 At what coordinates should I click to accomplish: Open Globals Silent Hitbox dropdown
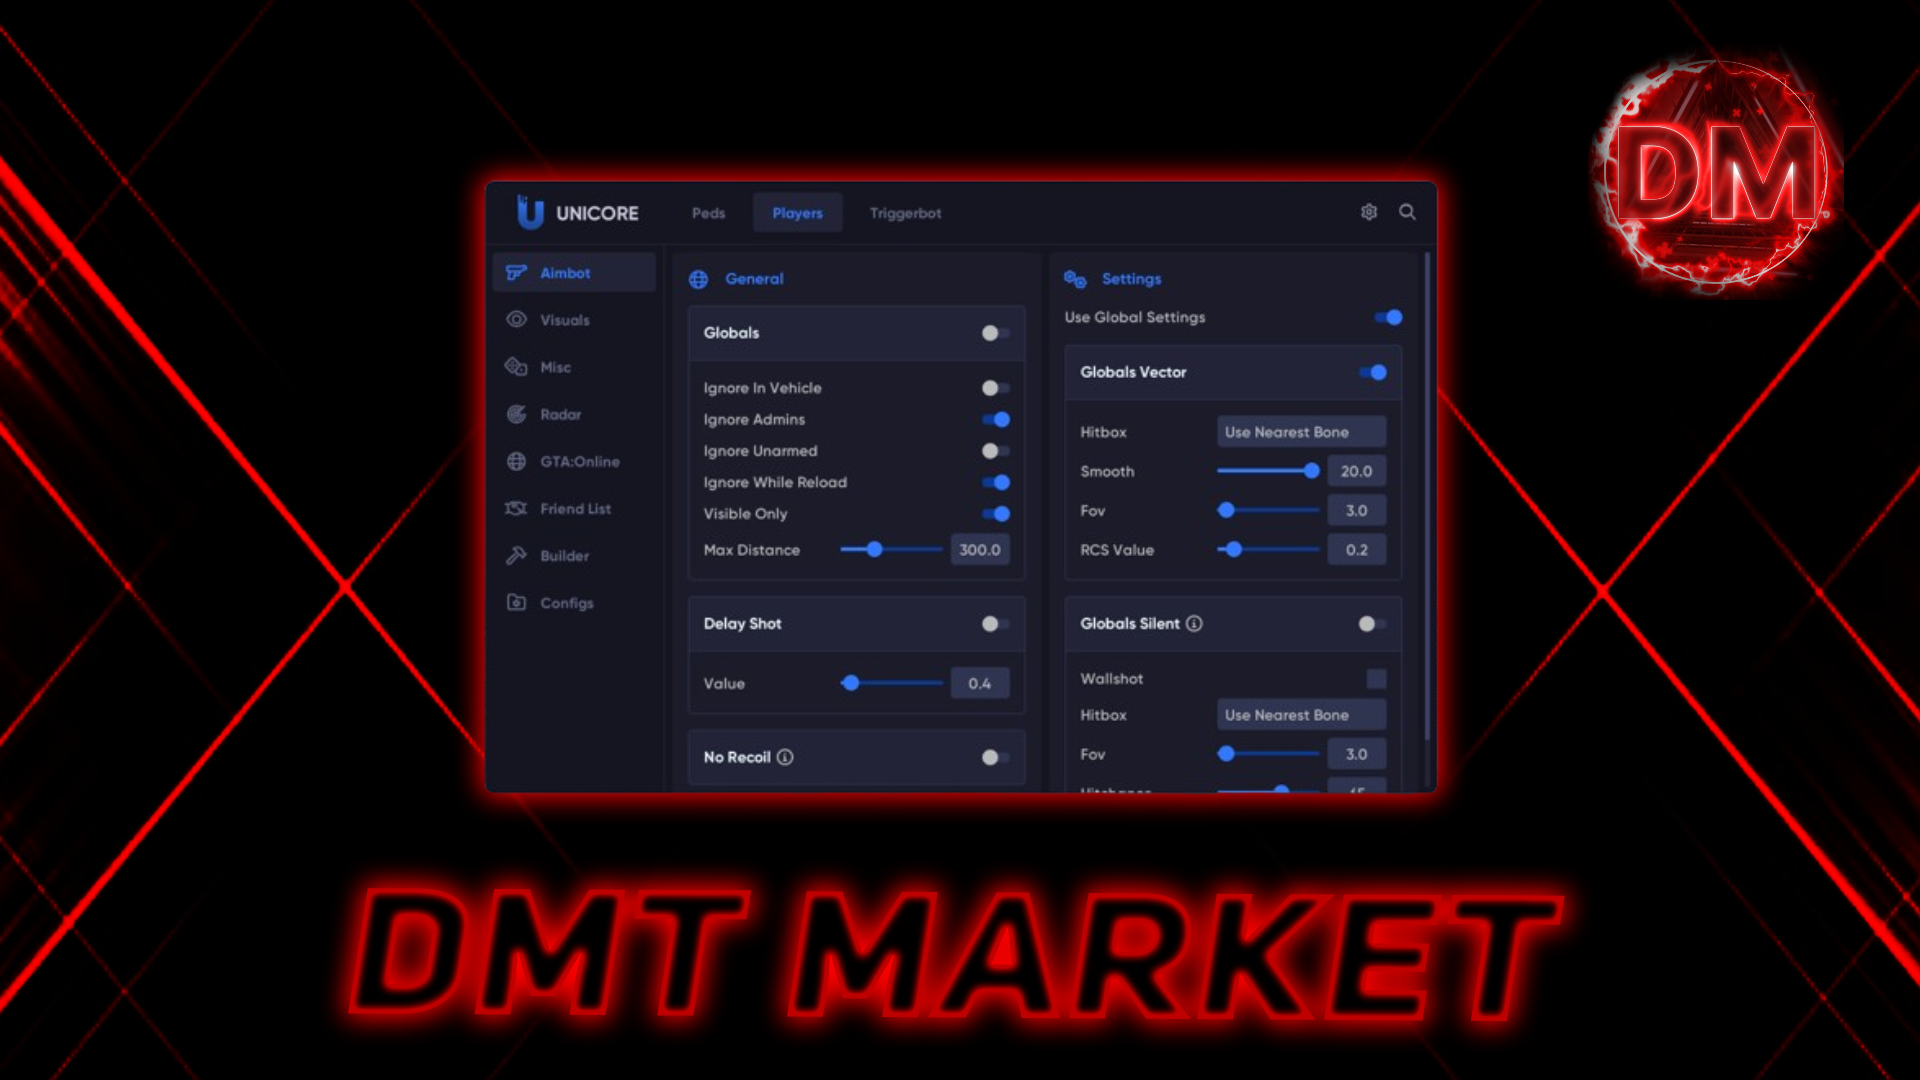pos(1300,715)
